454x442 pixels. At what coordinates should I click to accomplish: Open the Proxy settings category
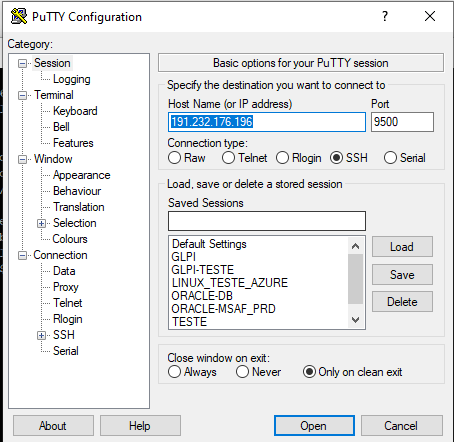point(66,287)
